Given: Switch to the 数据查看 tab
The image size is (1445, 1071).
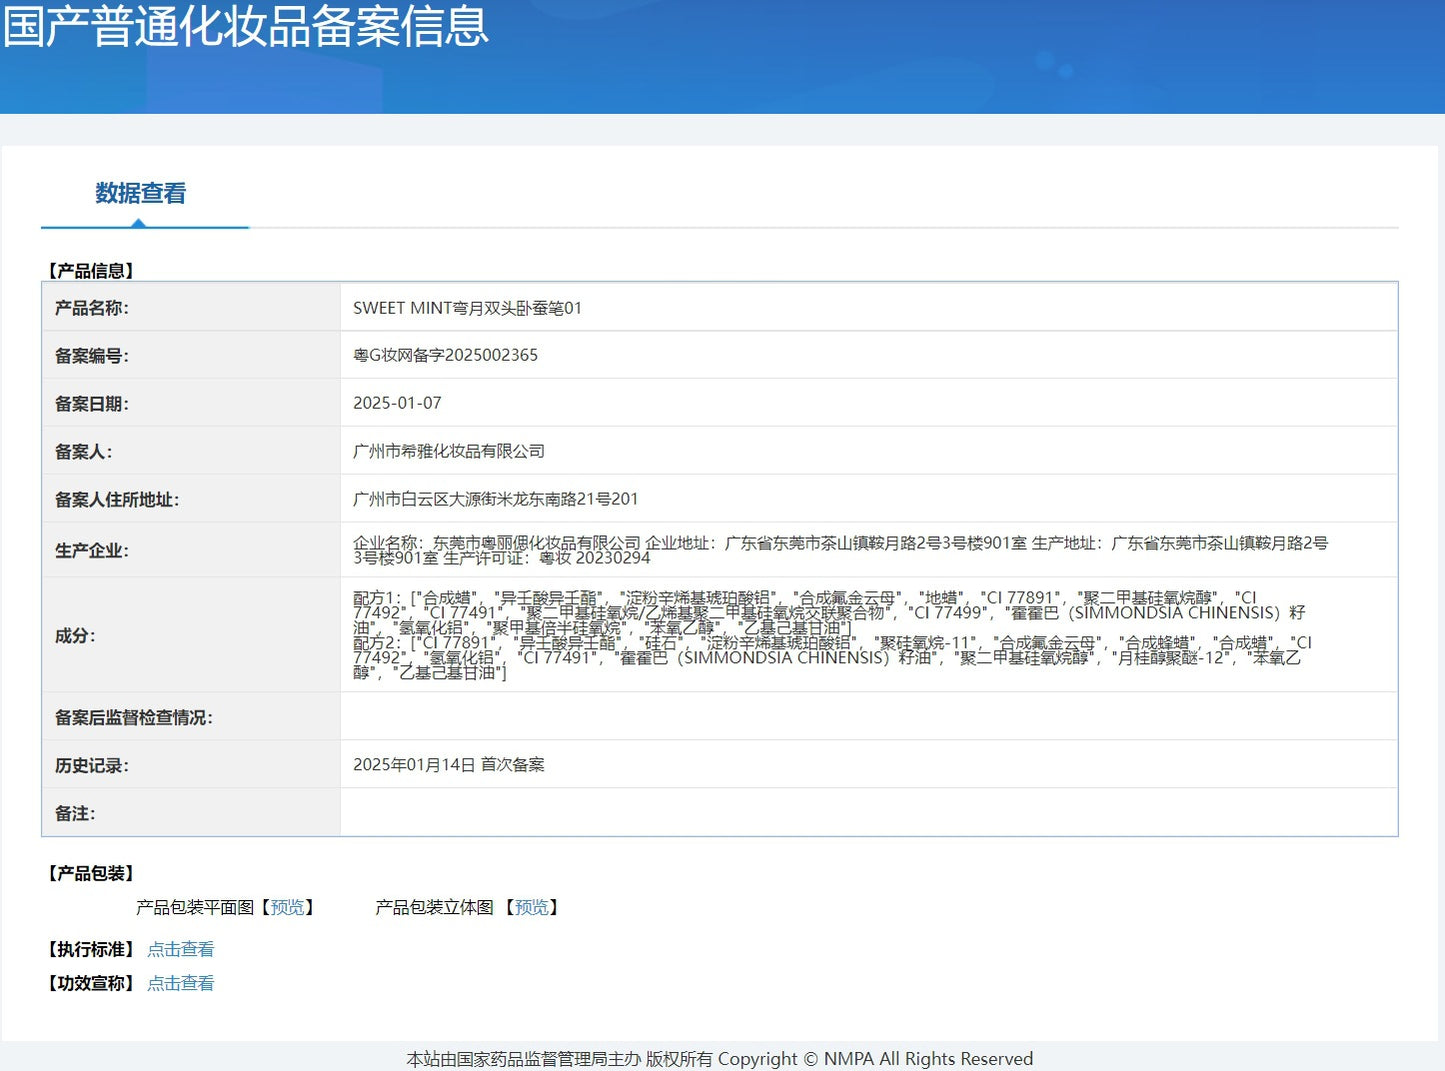Looking at the screenshot, I should (x=140, y=193).
